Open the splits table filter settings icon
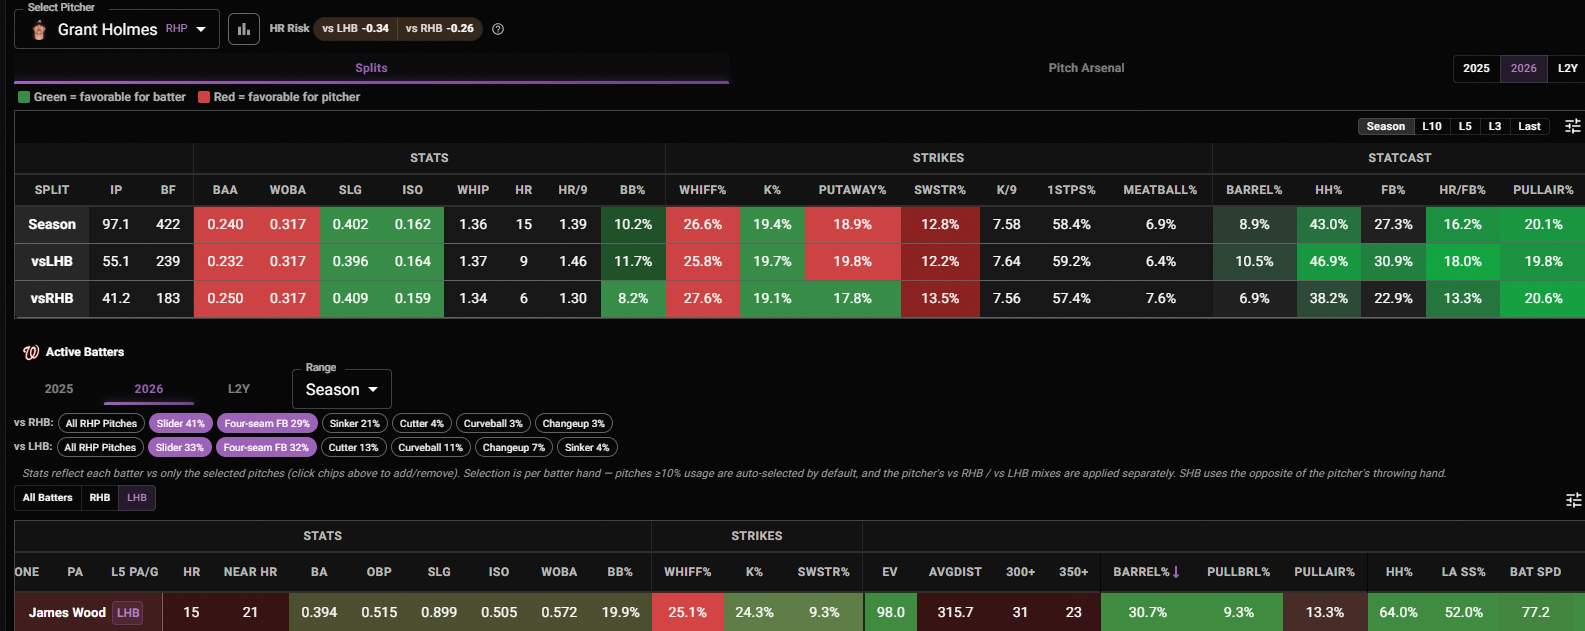 (x=1572, y=126)
